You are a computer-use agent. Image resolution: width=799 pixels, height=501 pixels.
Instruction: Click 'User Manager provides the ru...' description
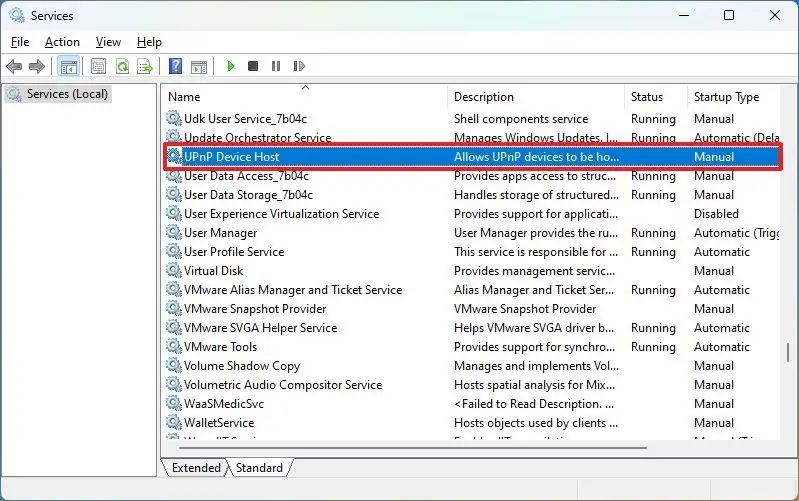pos(536,232)
